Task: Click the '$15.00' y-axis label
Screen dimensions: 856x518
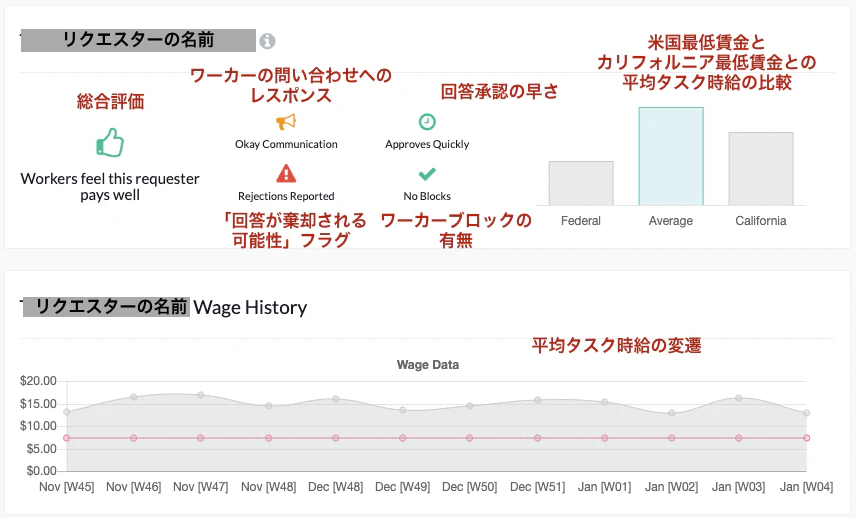Action: tap(38, 404)
